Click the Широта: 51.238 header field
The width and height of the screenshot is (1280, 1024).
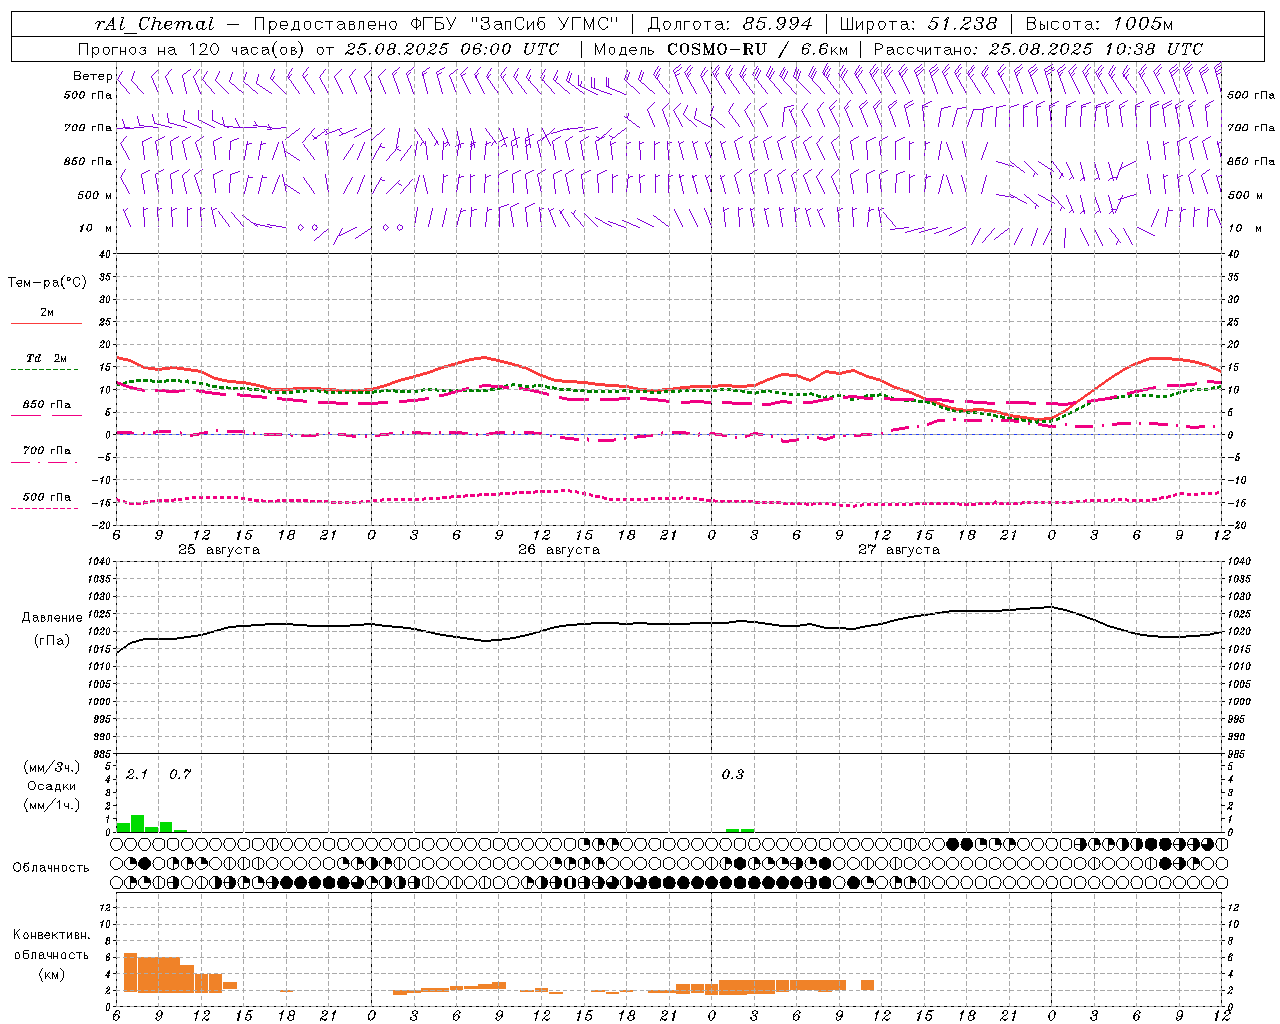[918, 24]
